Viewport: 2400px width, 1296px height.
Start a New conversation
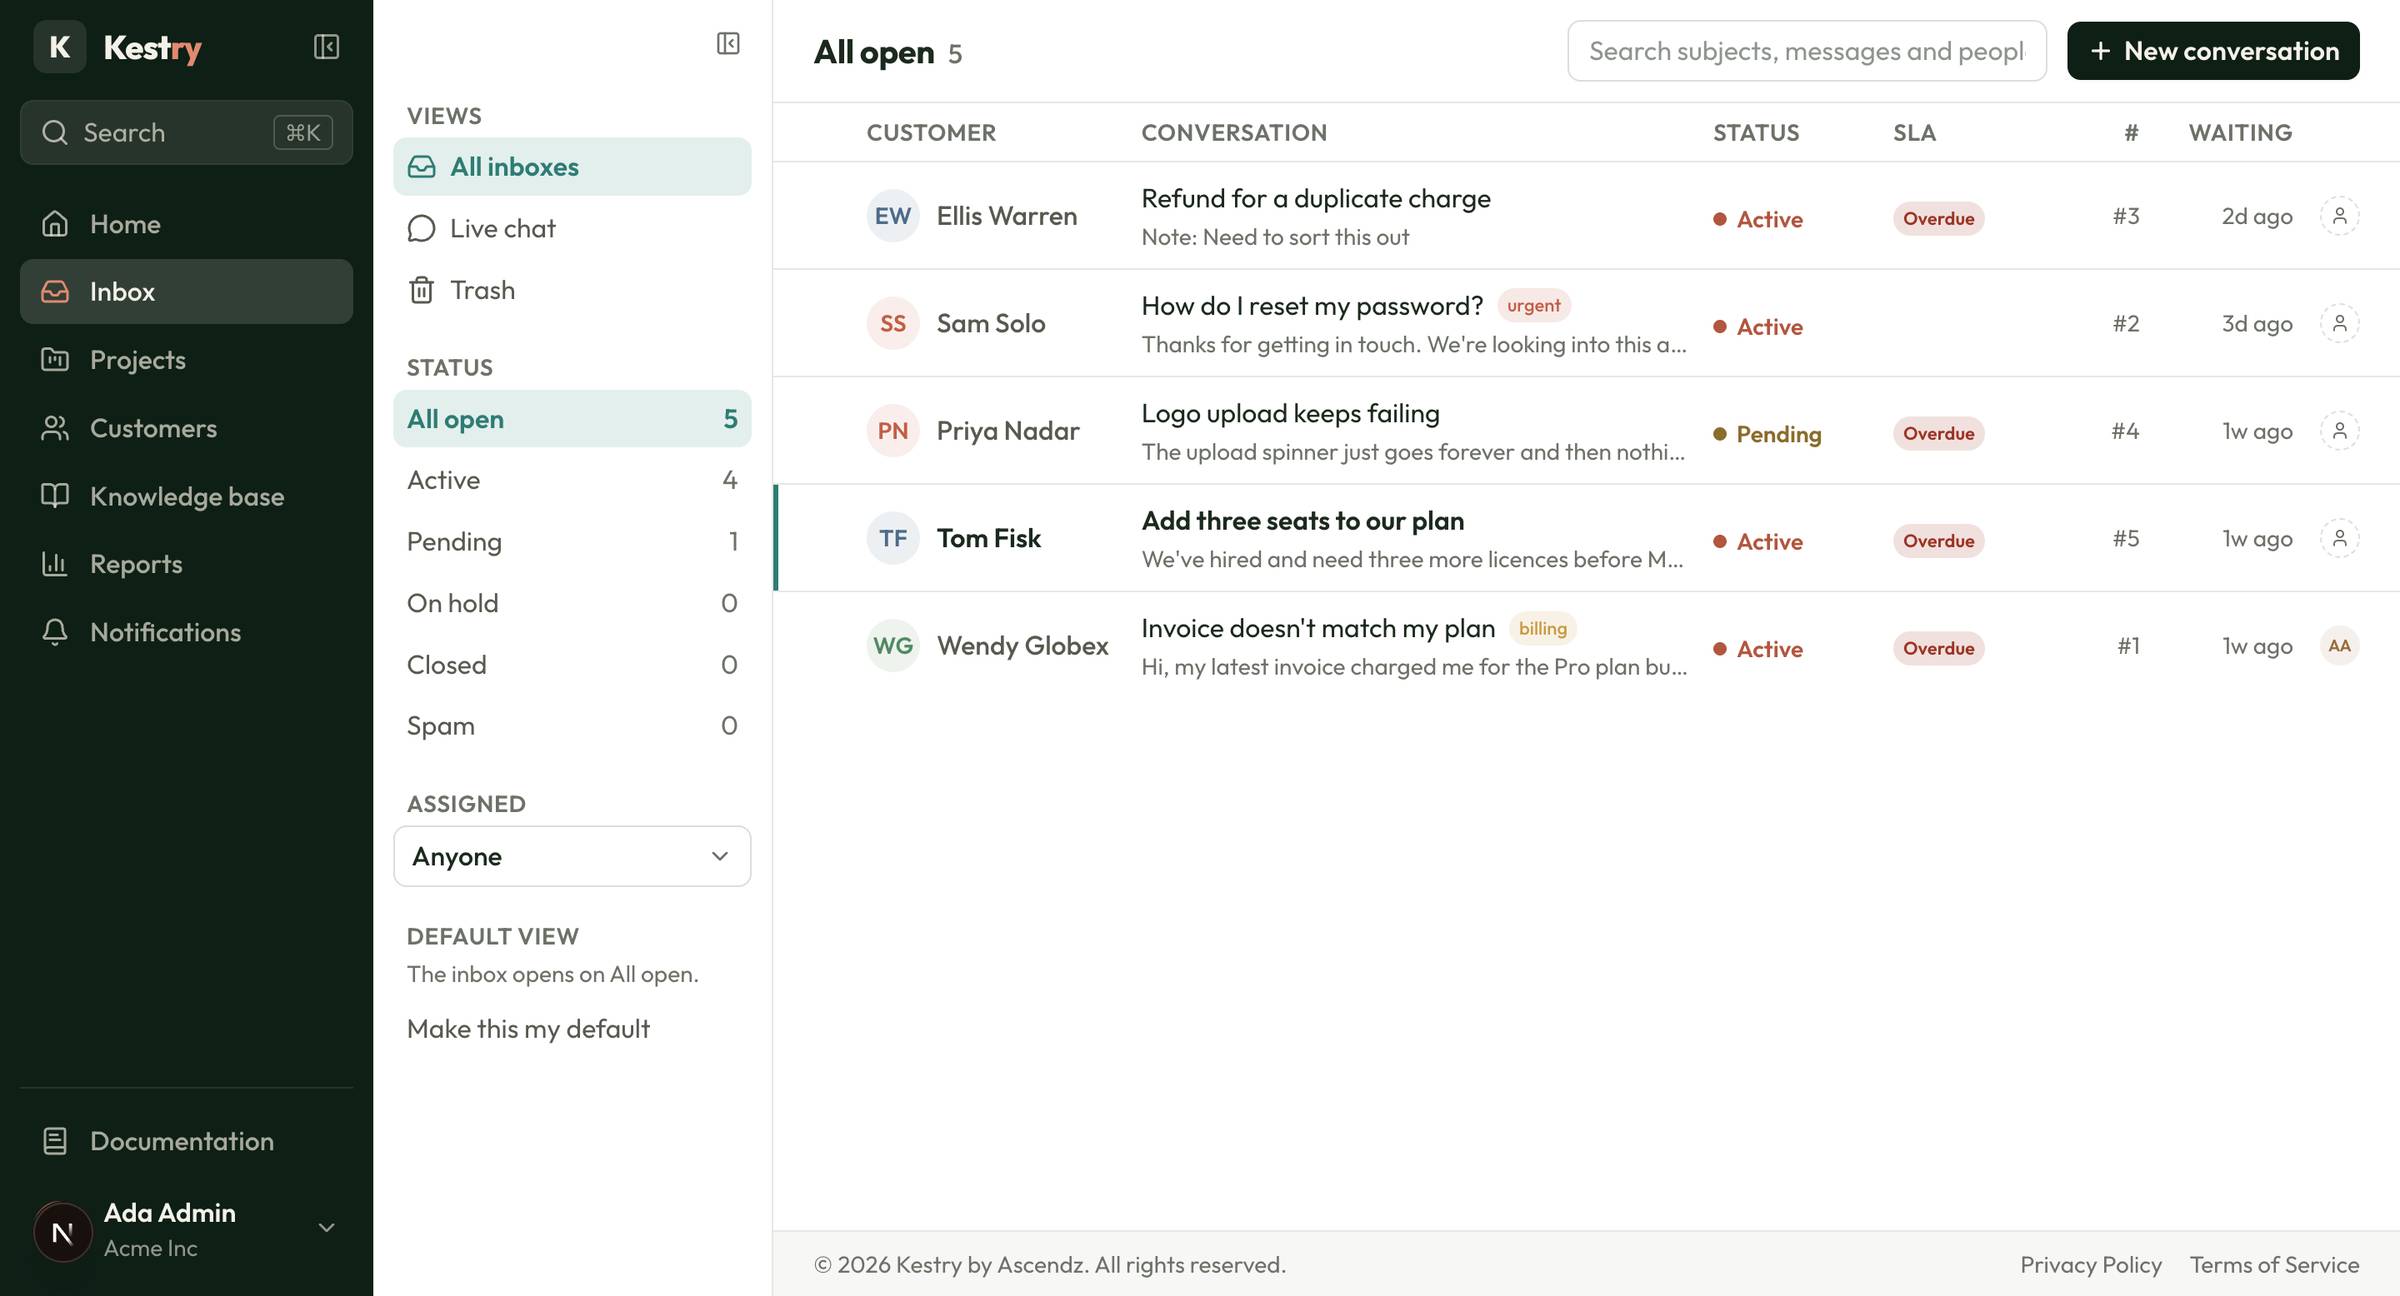click(2213, 51)
